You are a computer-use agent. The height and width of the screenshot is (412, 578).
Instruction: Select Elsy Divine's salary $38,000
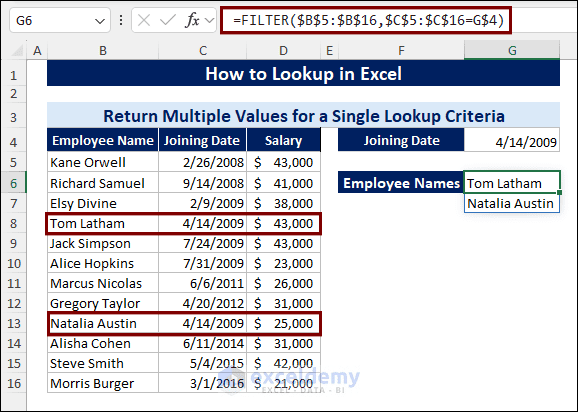pos(283,203)
